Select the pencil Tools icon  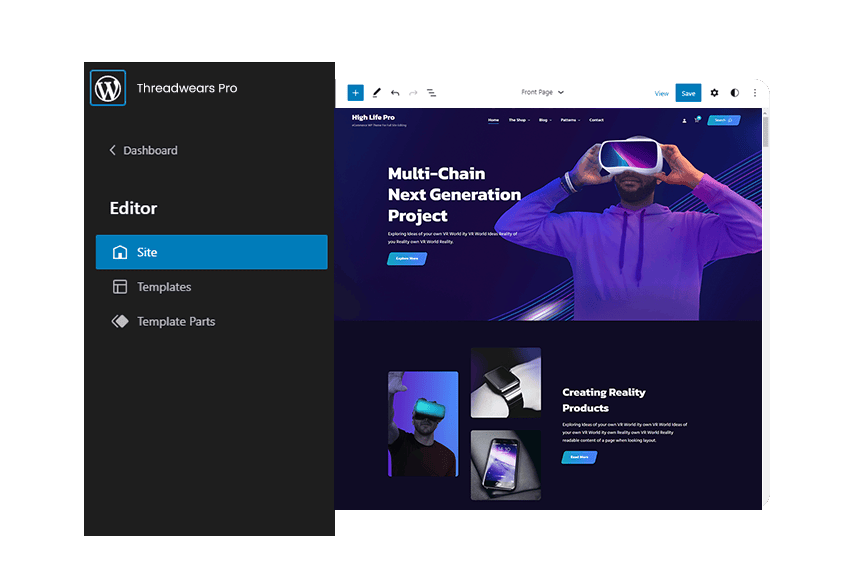376,93
